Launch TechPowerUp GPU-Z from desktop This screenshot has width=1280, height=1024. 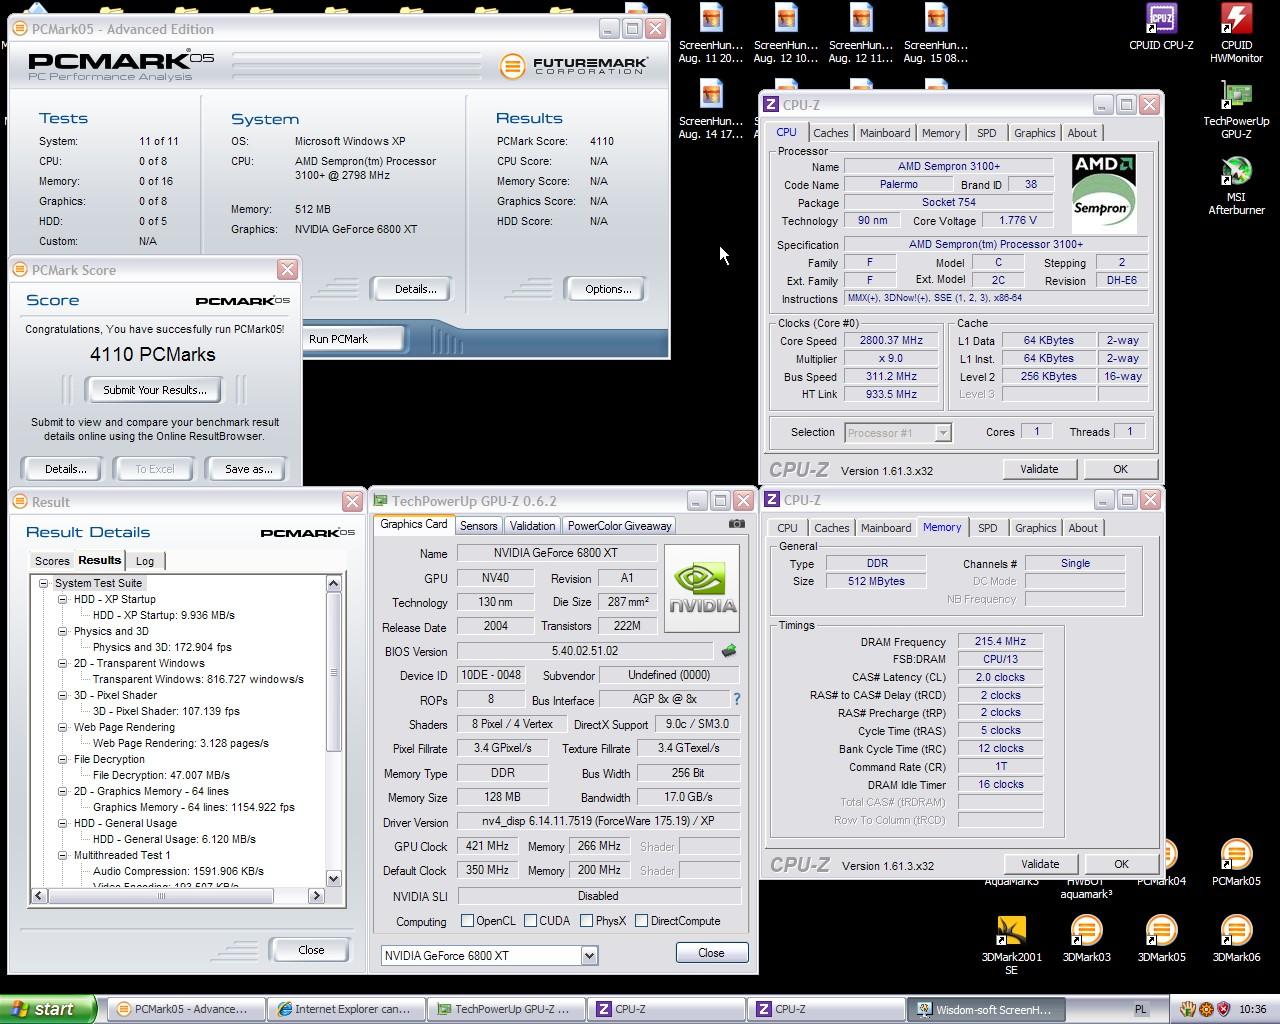(1236, 111)
